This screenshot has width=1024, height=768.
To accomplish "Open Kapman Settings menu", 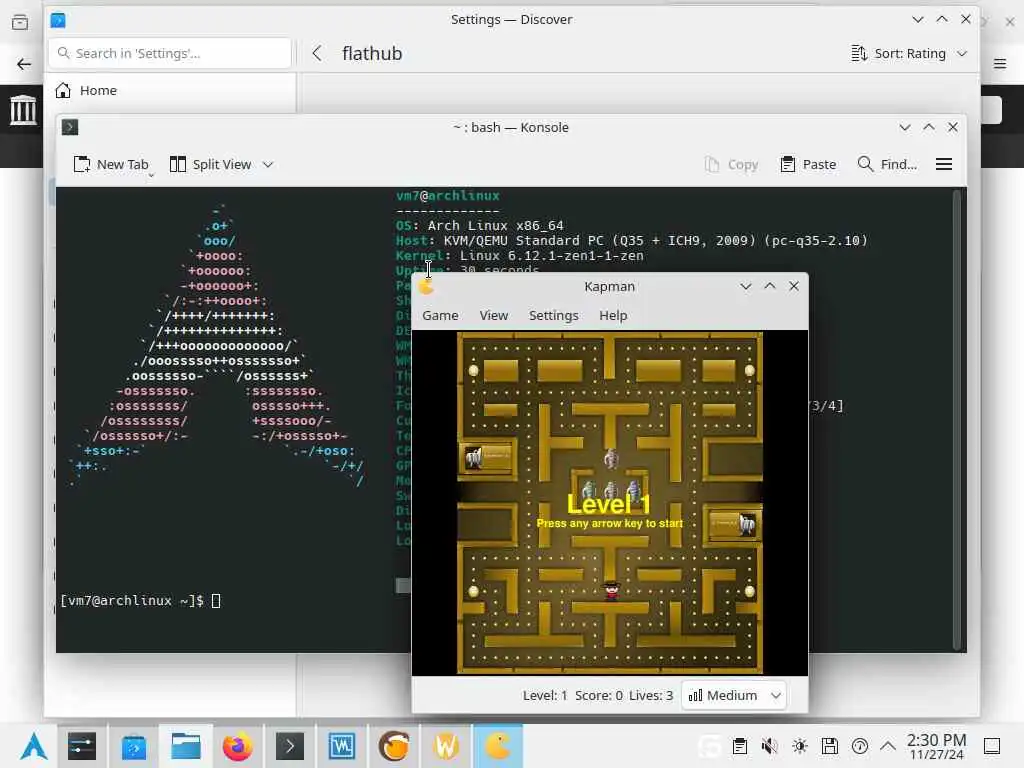I will click(554, 315).
